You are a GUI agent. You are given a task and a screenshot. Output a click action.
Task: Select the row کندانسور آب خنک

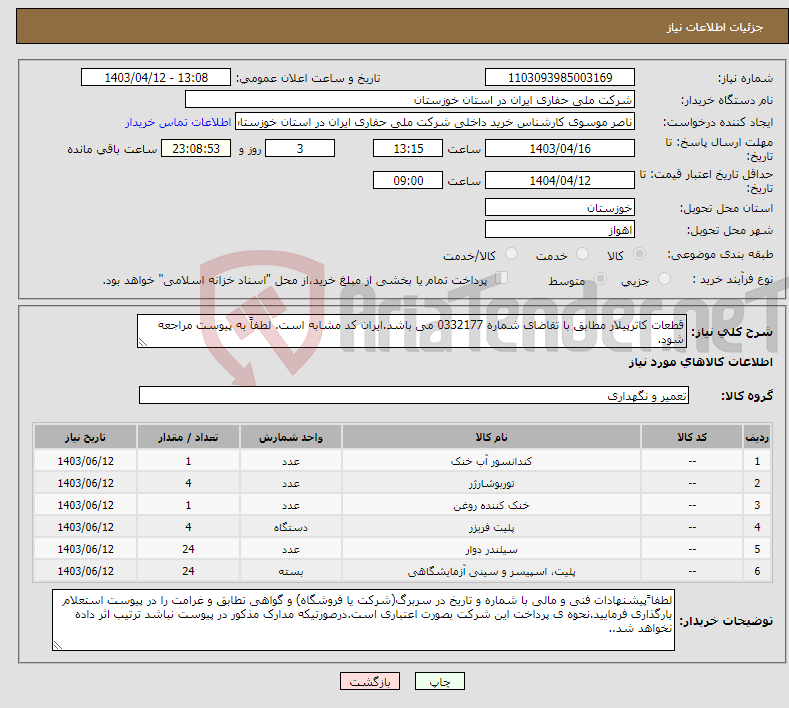[402, 461]
